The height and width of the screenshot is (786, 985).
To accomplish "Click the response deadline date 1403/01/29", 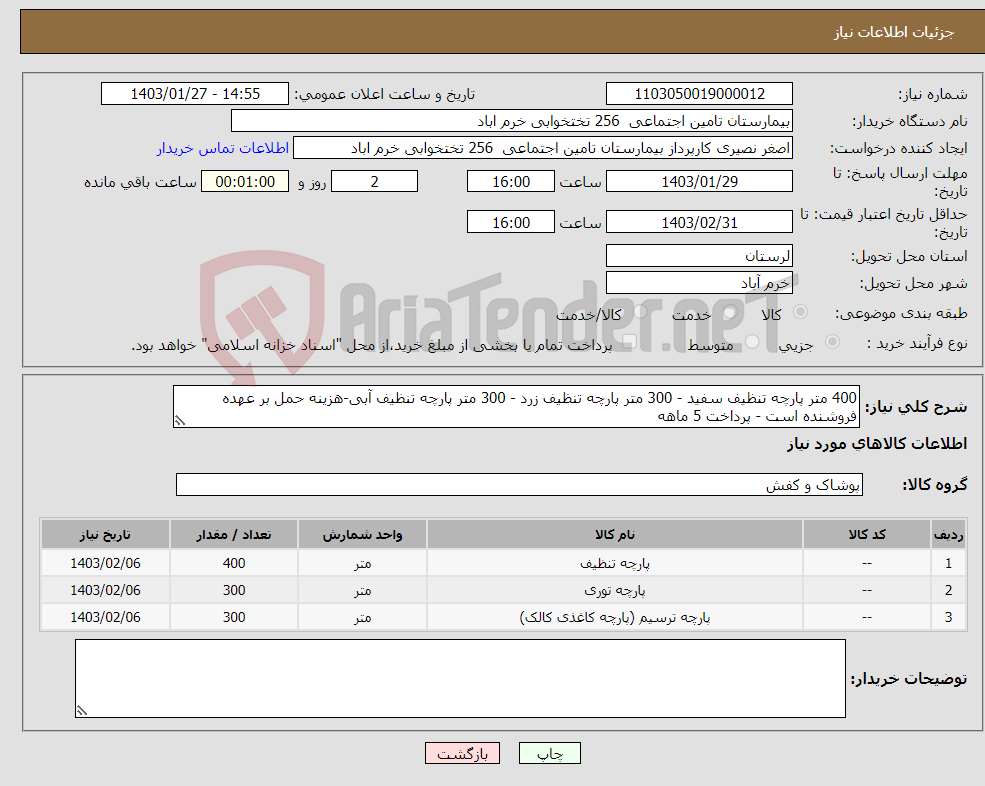I will (x=699, y=182).
